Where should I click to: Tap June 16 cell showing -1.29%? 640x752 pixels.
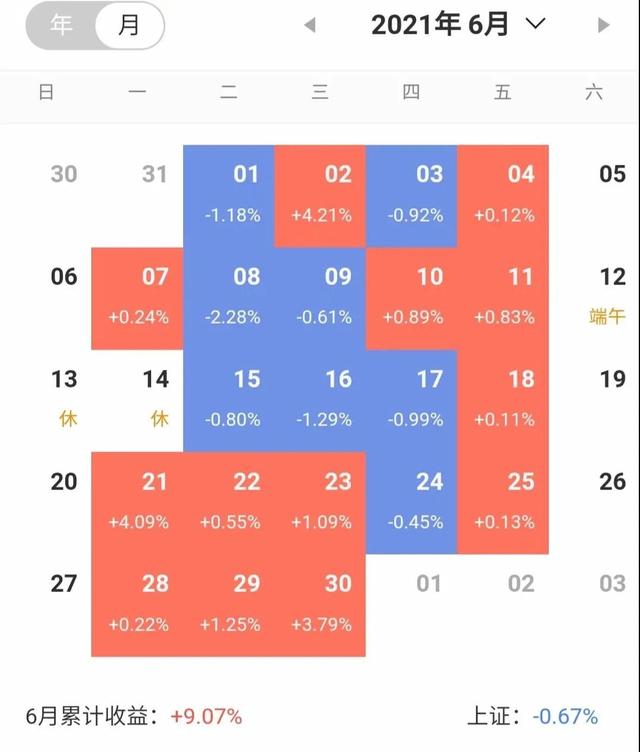(338, 398)
